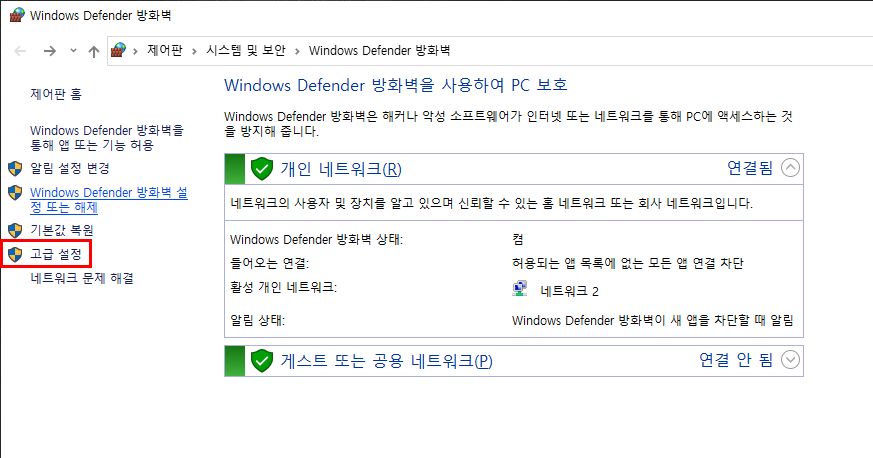Expand chevron before 제어판 in address bar
Screen dimensions: 873x458
pos(135,51)
